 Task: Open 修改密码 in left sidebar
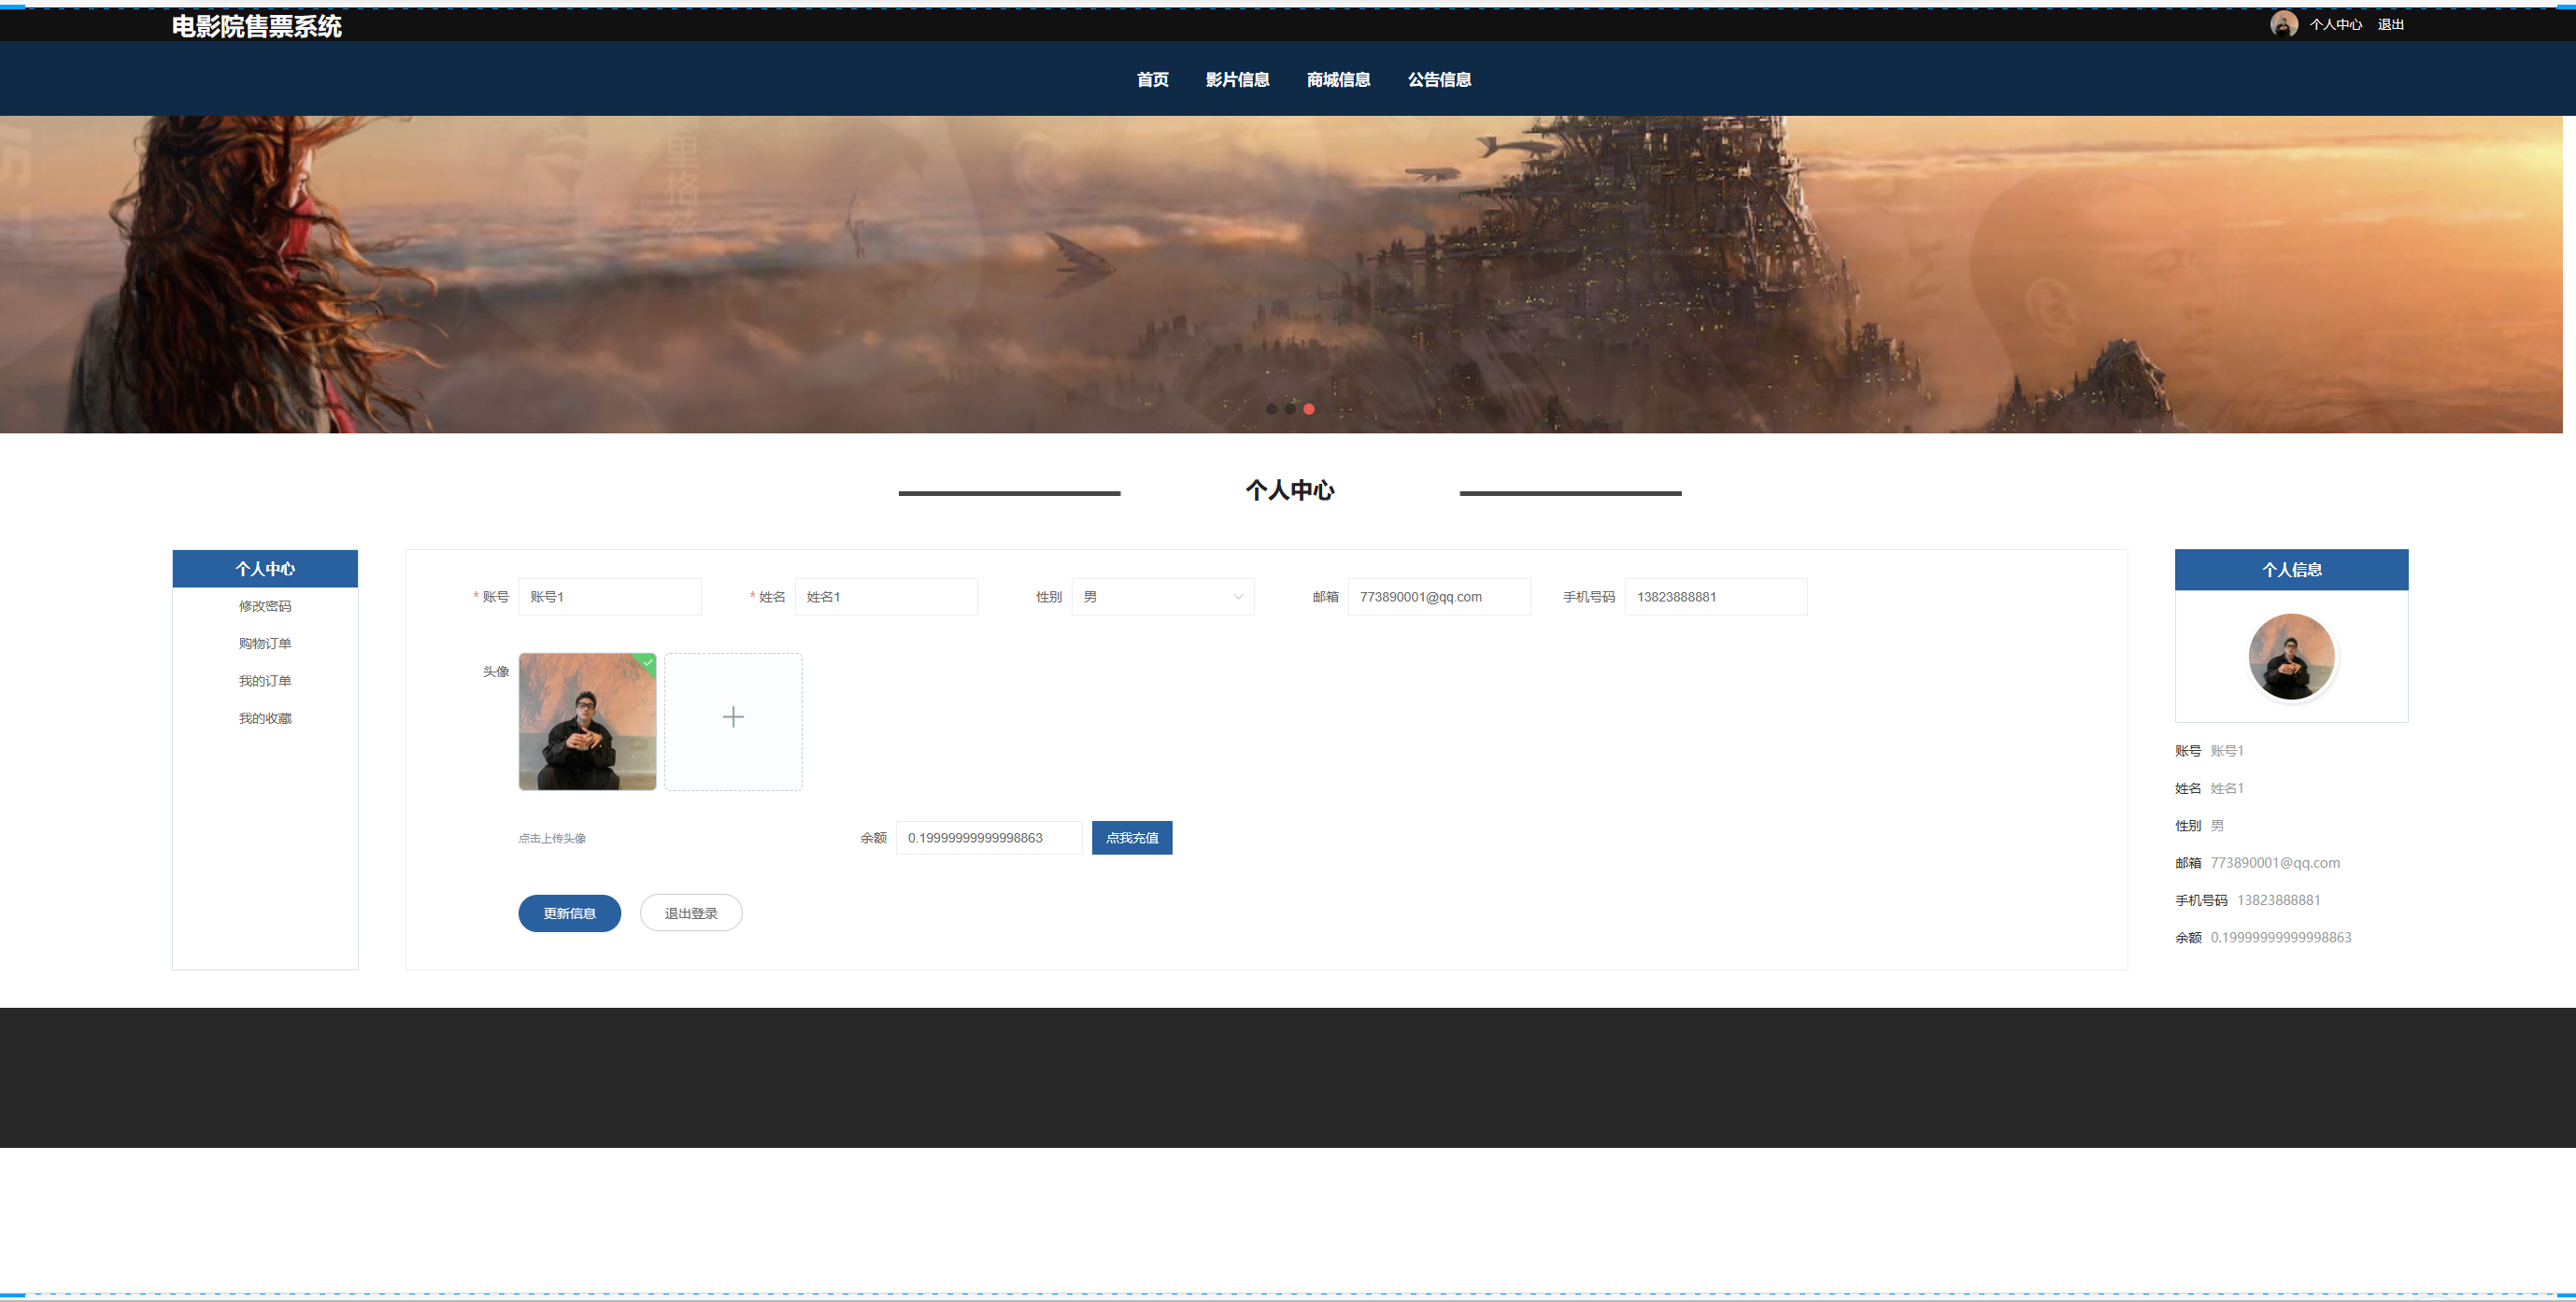(265, 606)
